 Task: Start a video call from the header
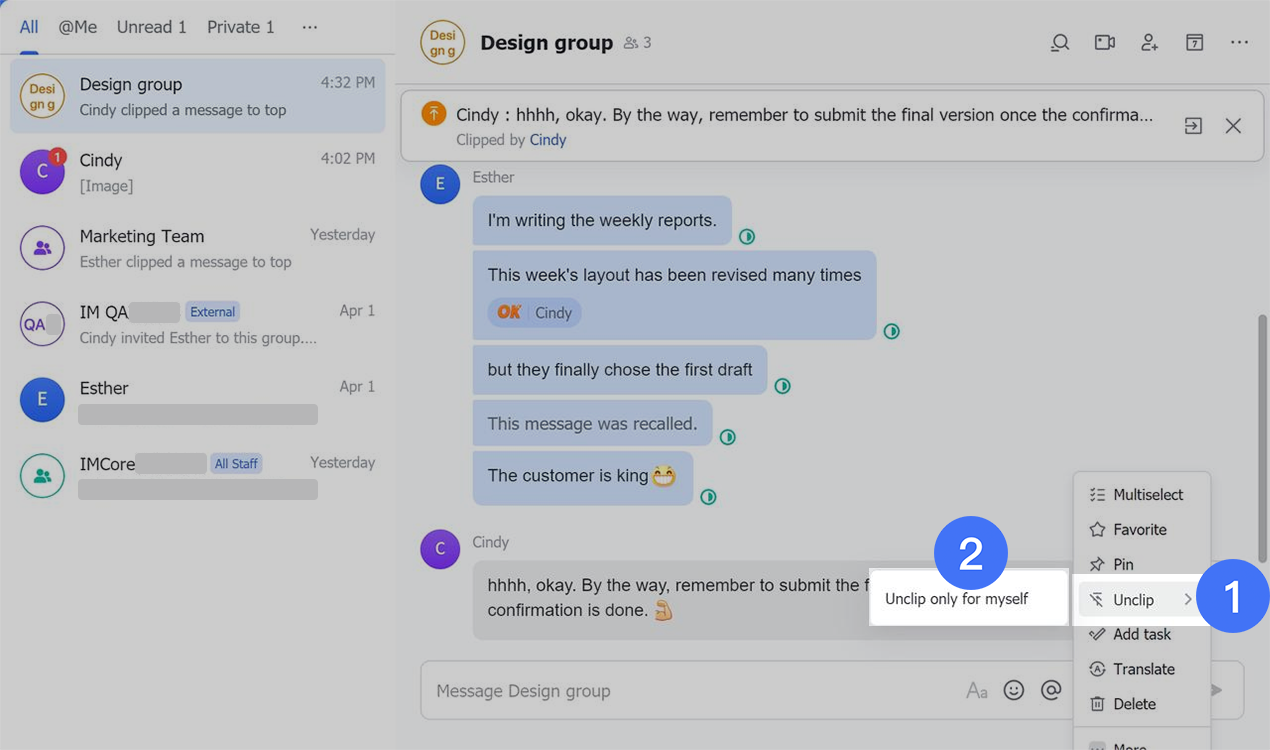pos(1104,42)
